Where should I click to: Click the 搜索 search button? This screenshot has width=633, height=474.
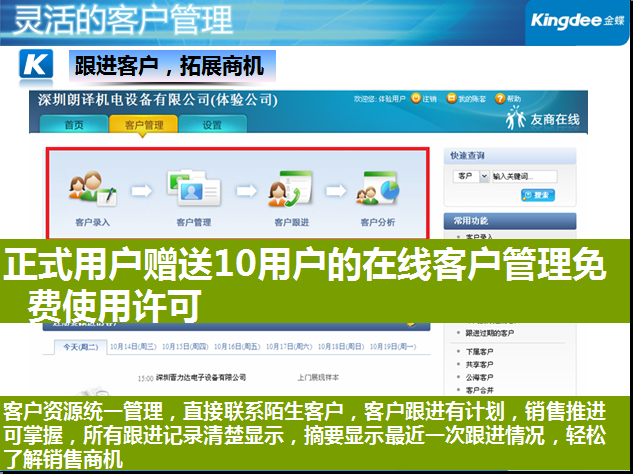[538, 195]
